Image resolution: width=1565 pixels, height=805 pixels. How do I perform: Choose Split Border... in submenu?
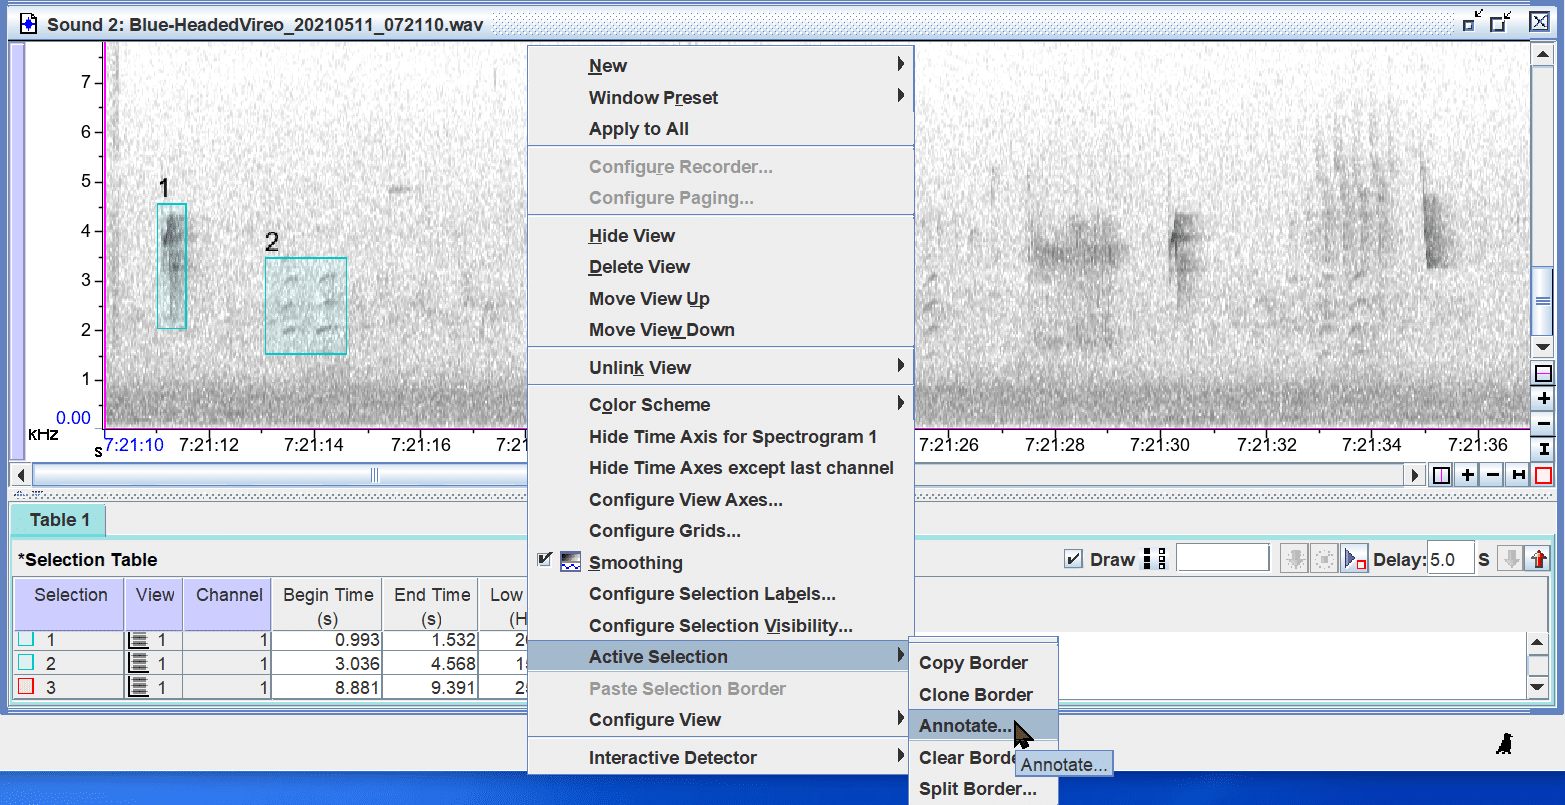pos(982,788)
